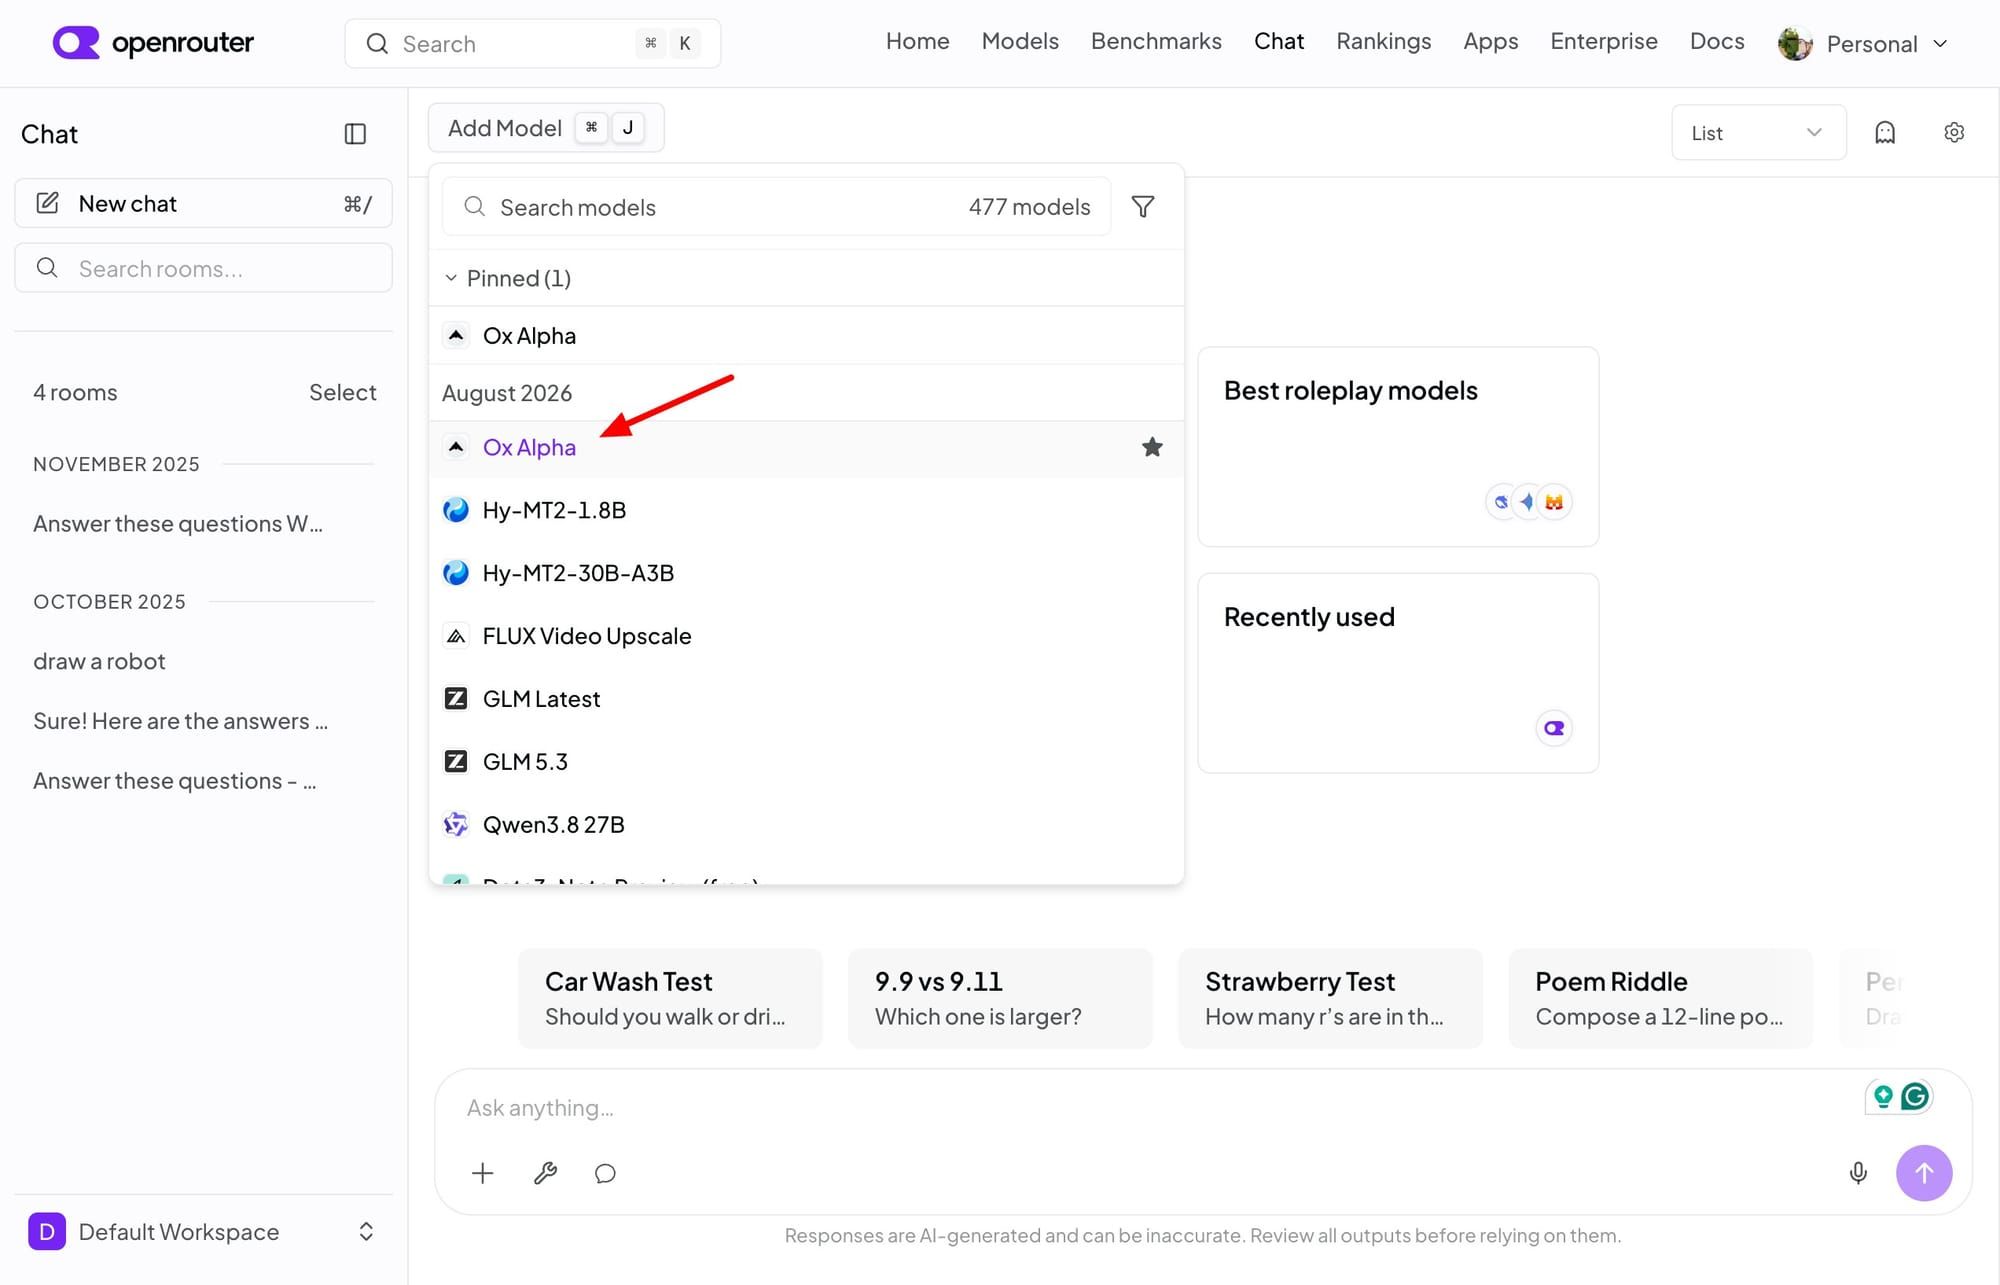Click the filter funnel icon in model search
The height and width of the screenshot is (1285, 2000).
click(x=1143, y=206)
